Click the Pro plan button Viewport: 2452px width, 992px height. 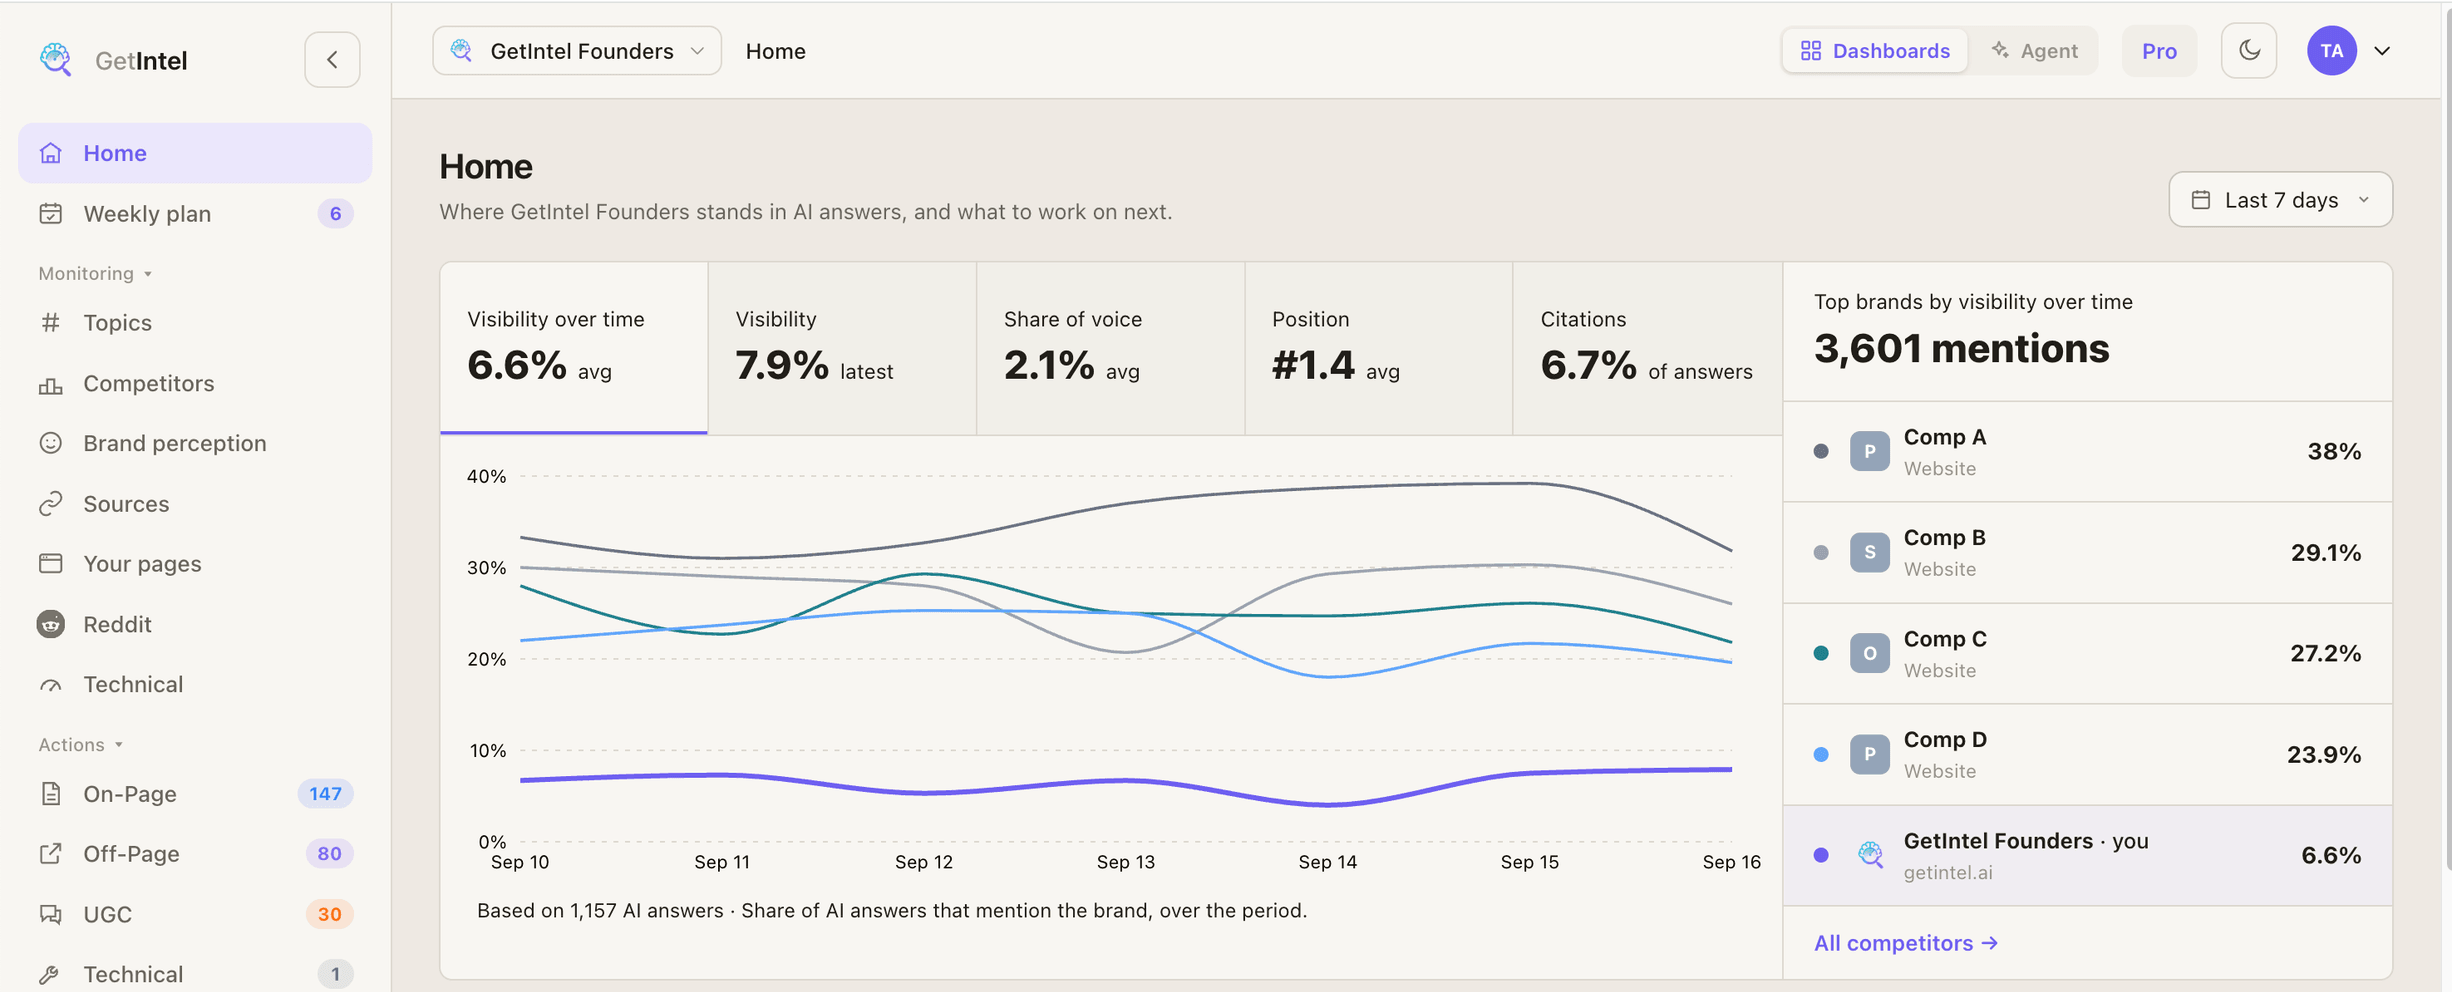pos(2159,51)
